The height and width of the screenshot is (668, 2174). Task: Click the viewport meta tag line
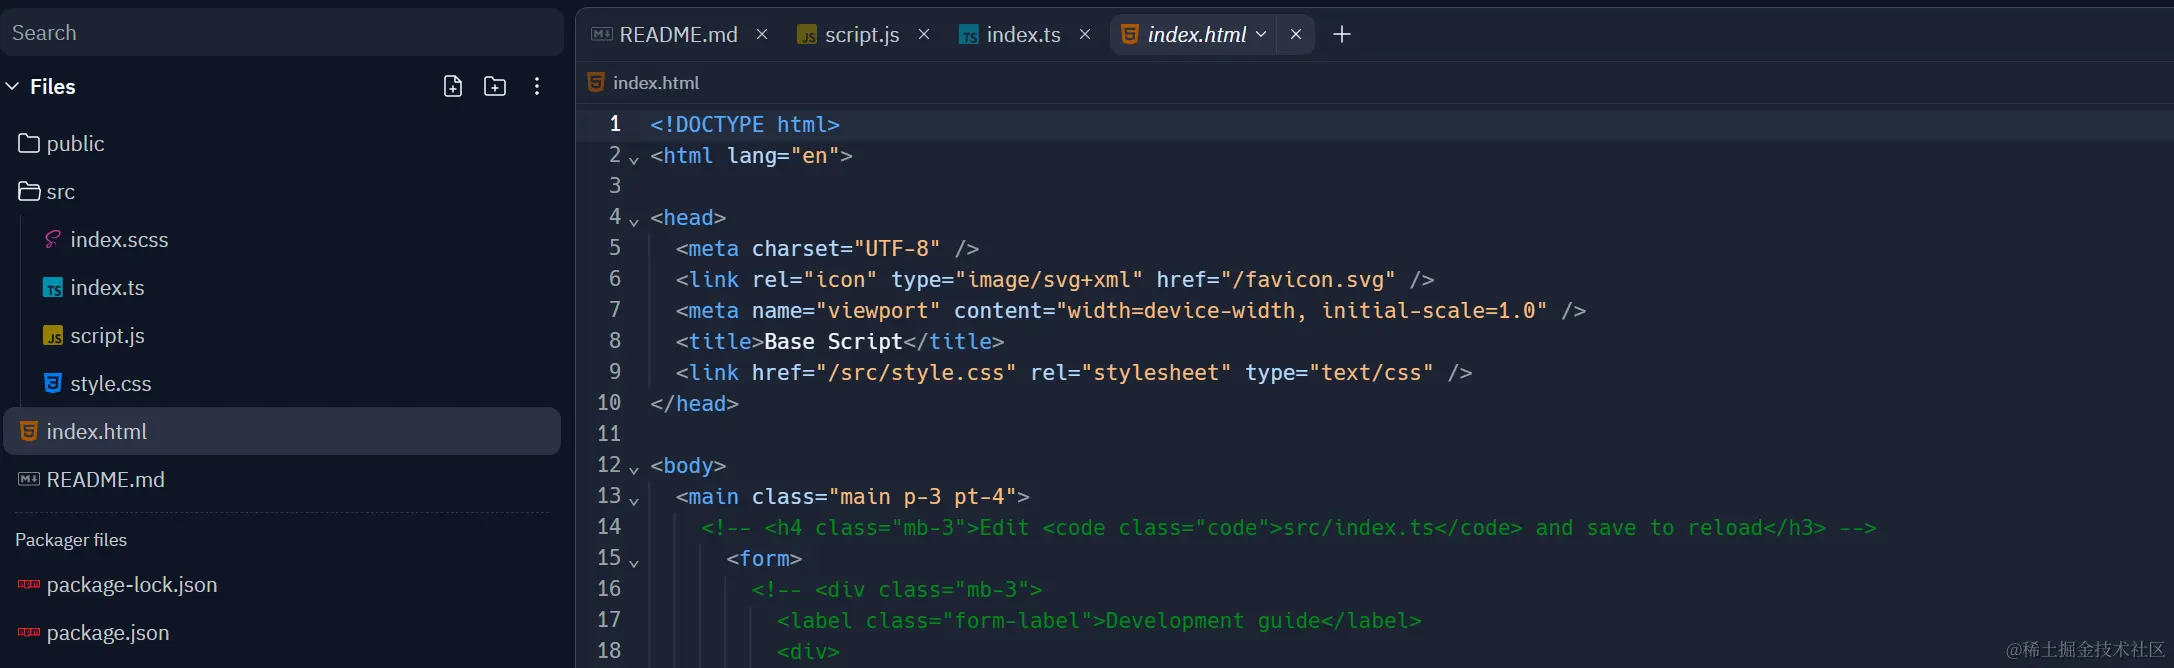pos(1131,311)
